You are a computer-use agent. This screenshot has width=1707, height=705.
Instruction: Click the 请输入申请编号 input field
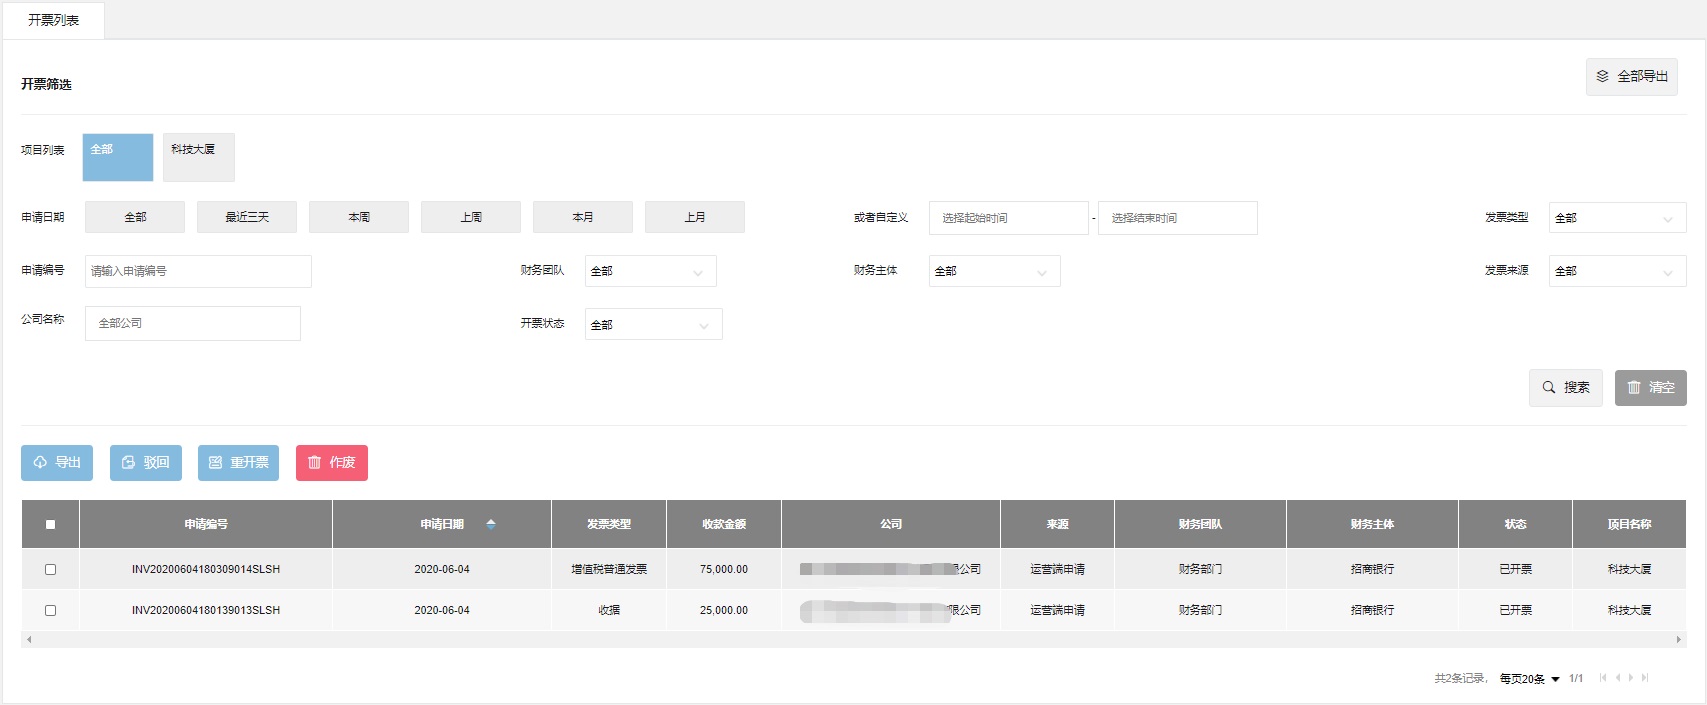point(198,271)
